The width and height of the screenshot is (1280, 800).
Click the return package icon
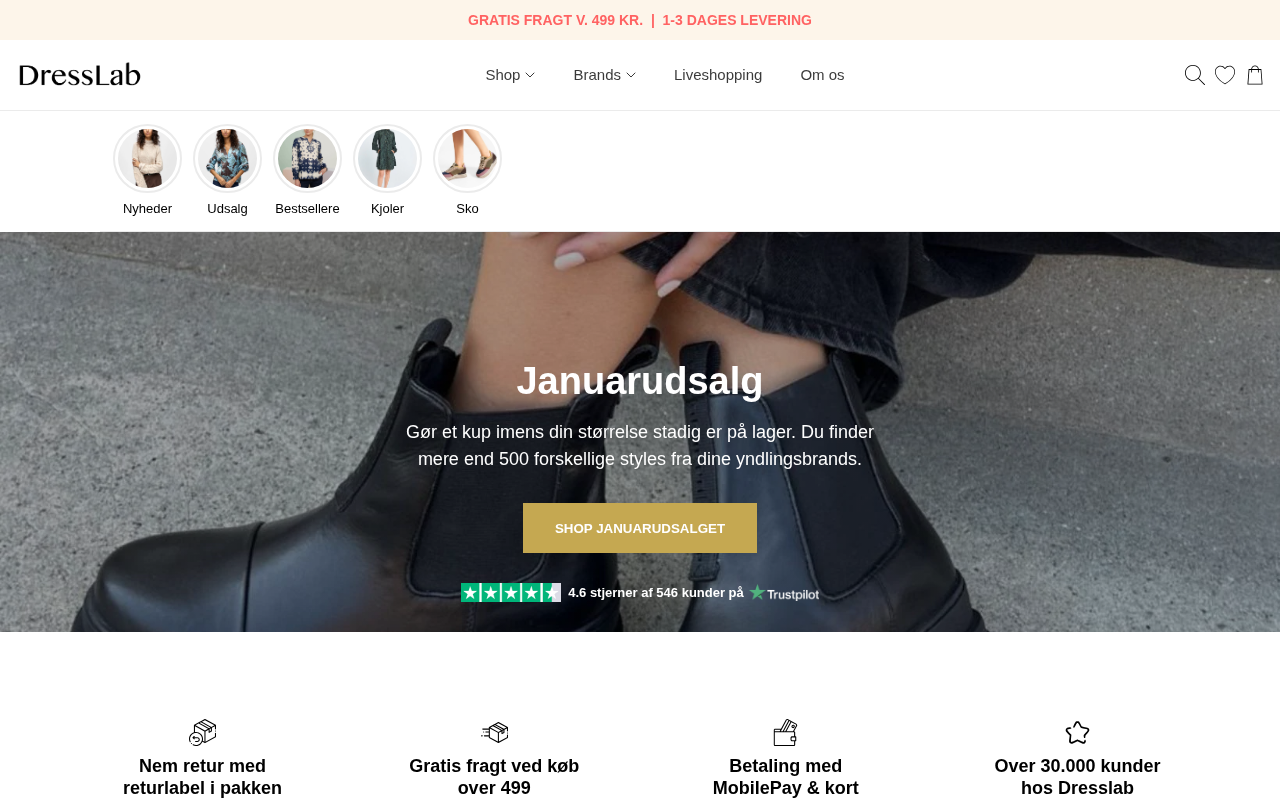click(x=202, y=732)
